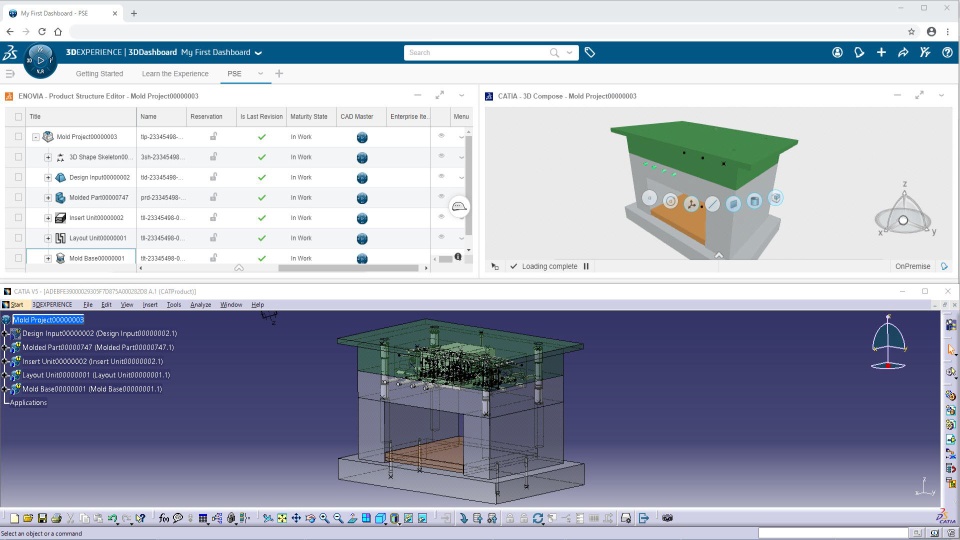Click vertical scrollbar of PSE table
The height and width of the screenshot is (540, 960).
click(x=468, y=185)
